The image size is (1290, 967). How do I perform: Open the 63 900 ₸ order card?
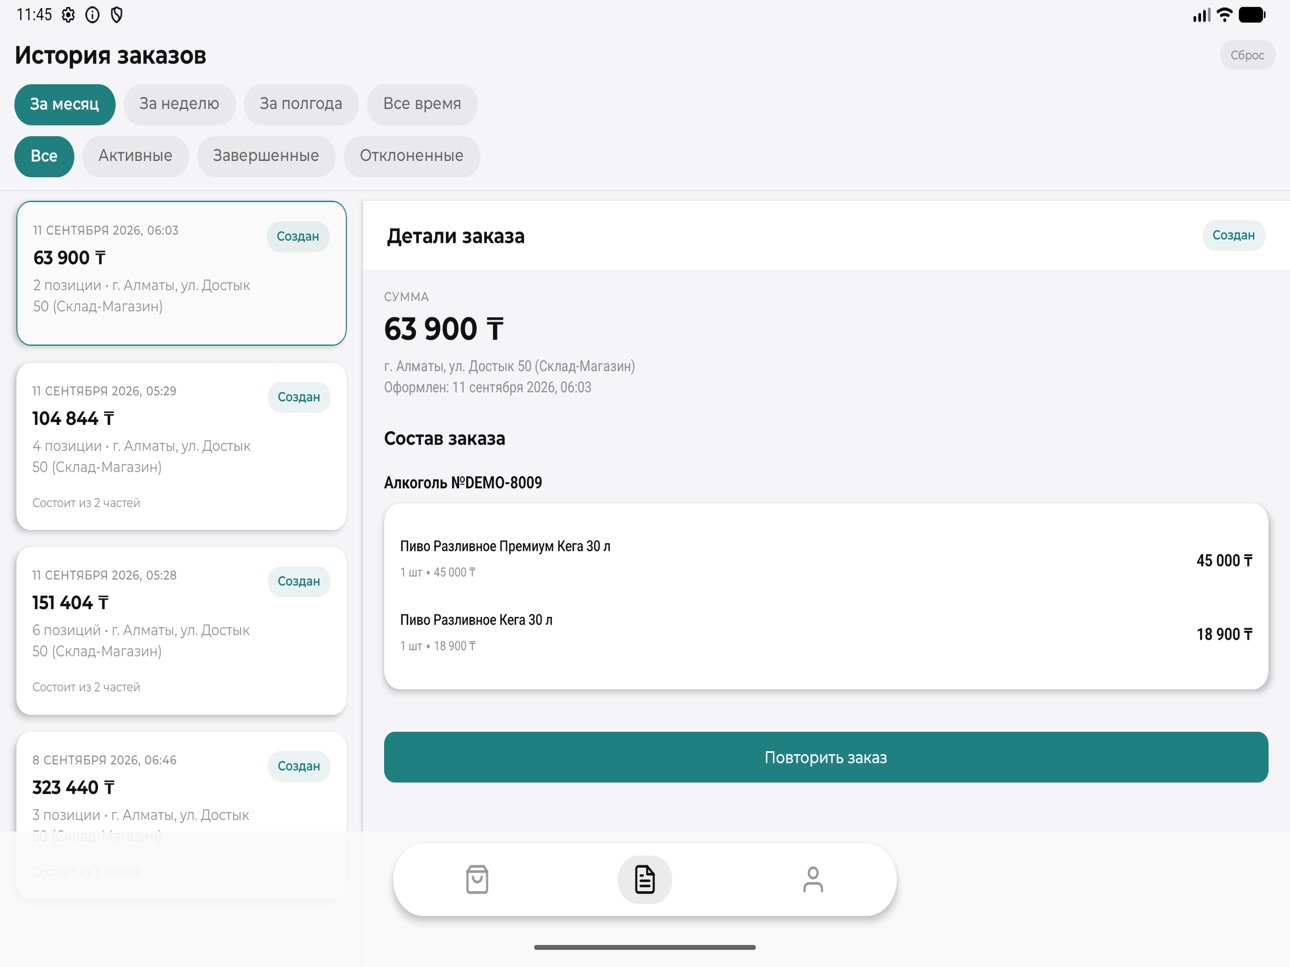(x=181, y=273)
